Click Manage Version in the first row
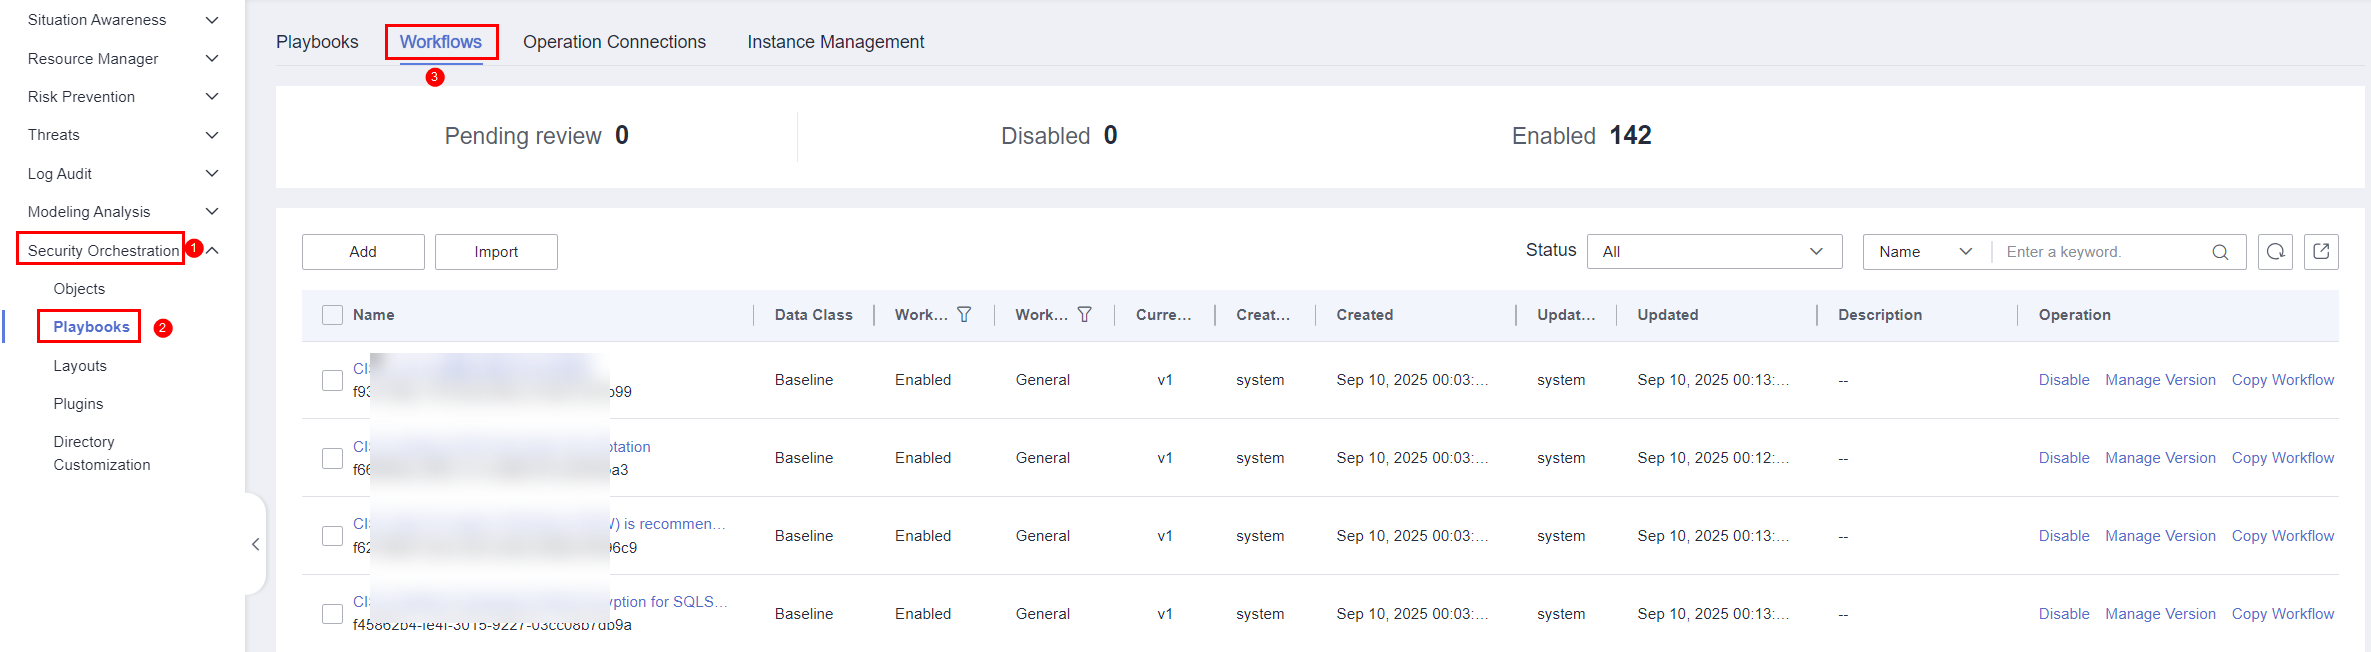The width and height of the screenshot is (2371, 652). tap(2160, 380)
